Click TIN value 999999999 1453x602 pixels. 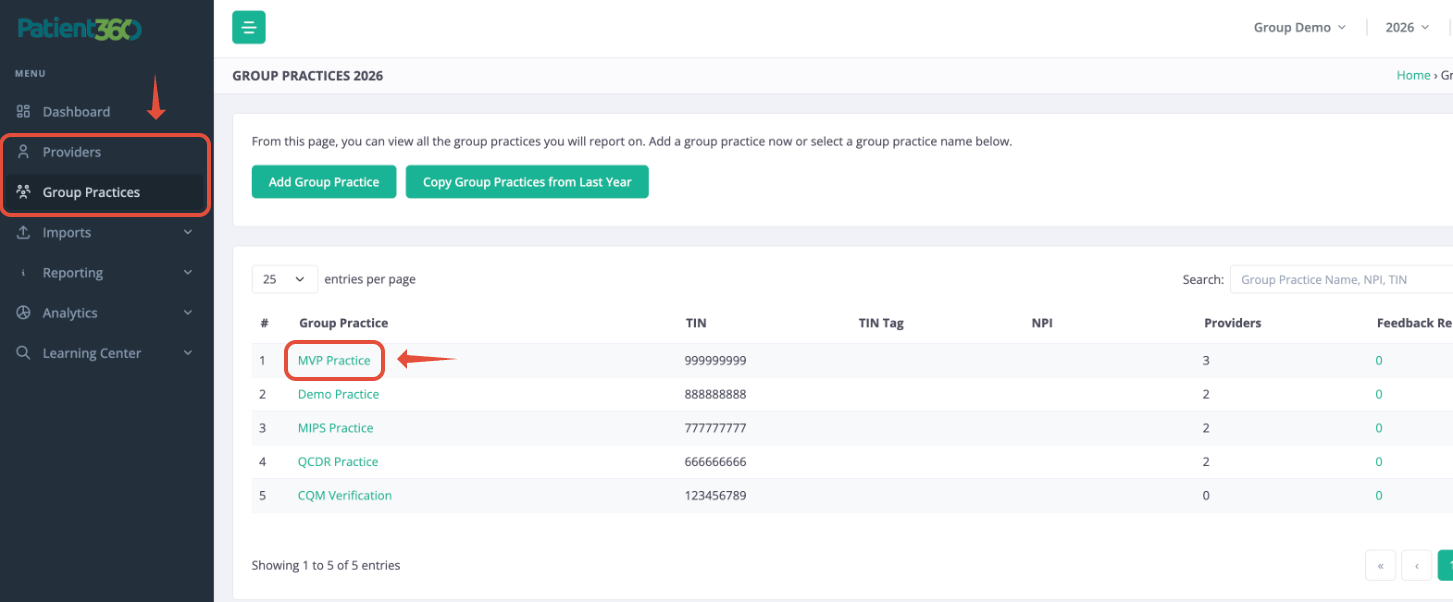[716, 360]
